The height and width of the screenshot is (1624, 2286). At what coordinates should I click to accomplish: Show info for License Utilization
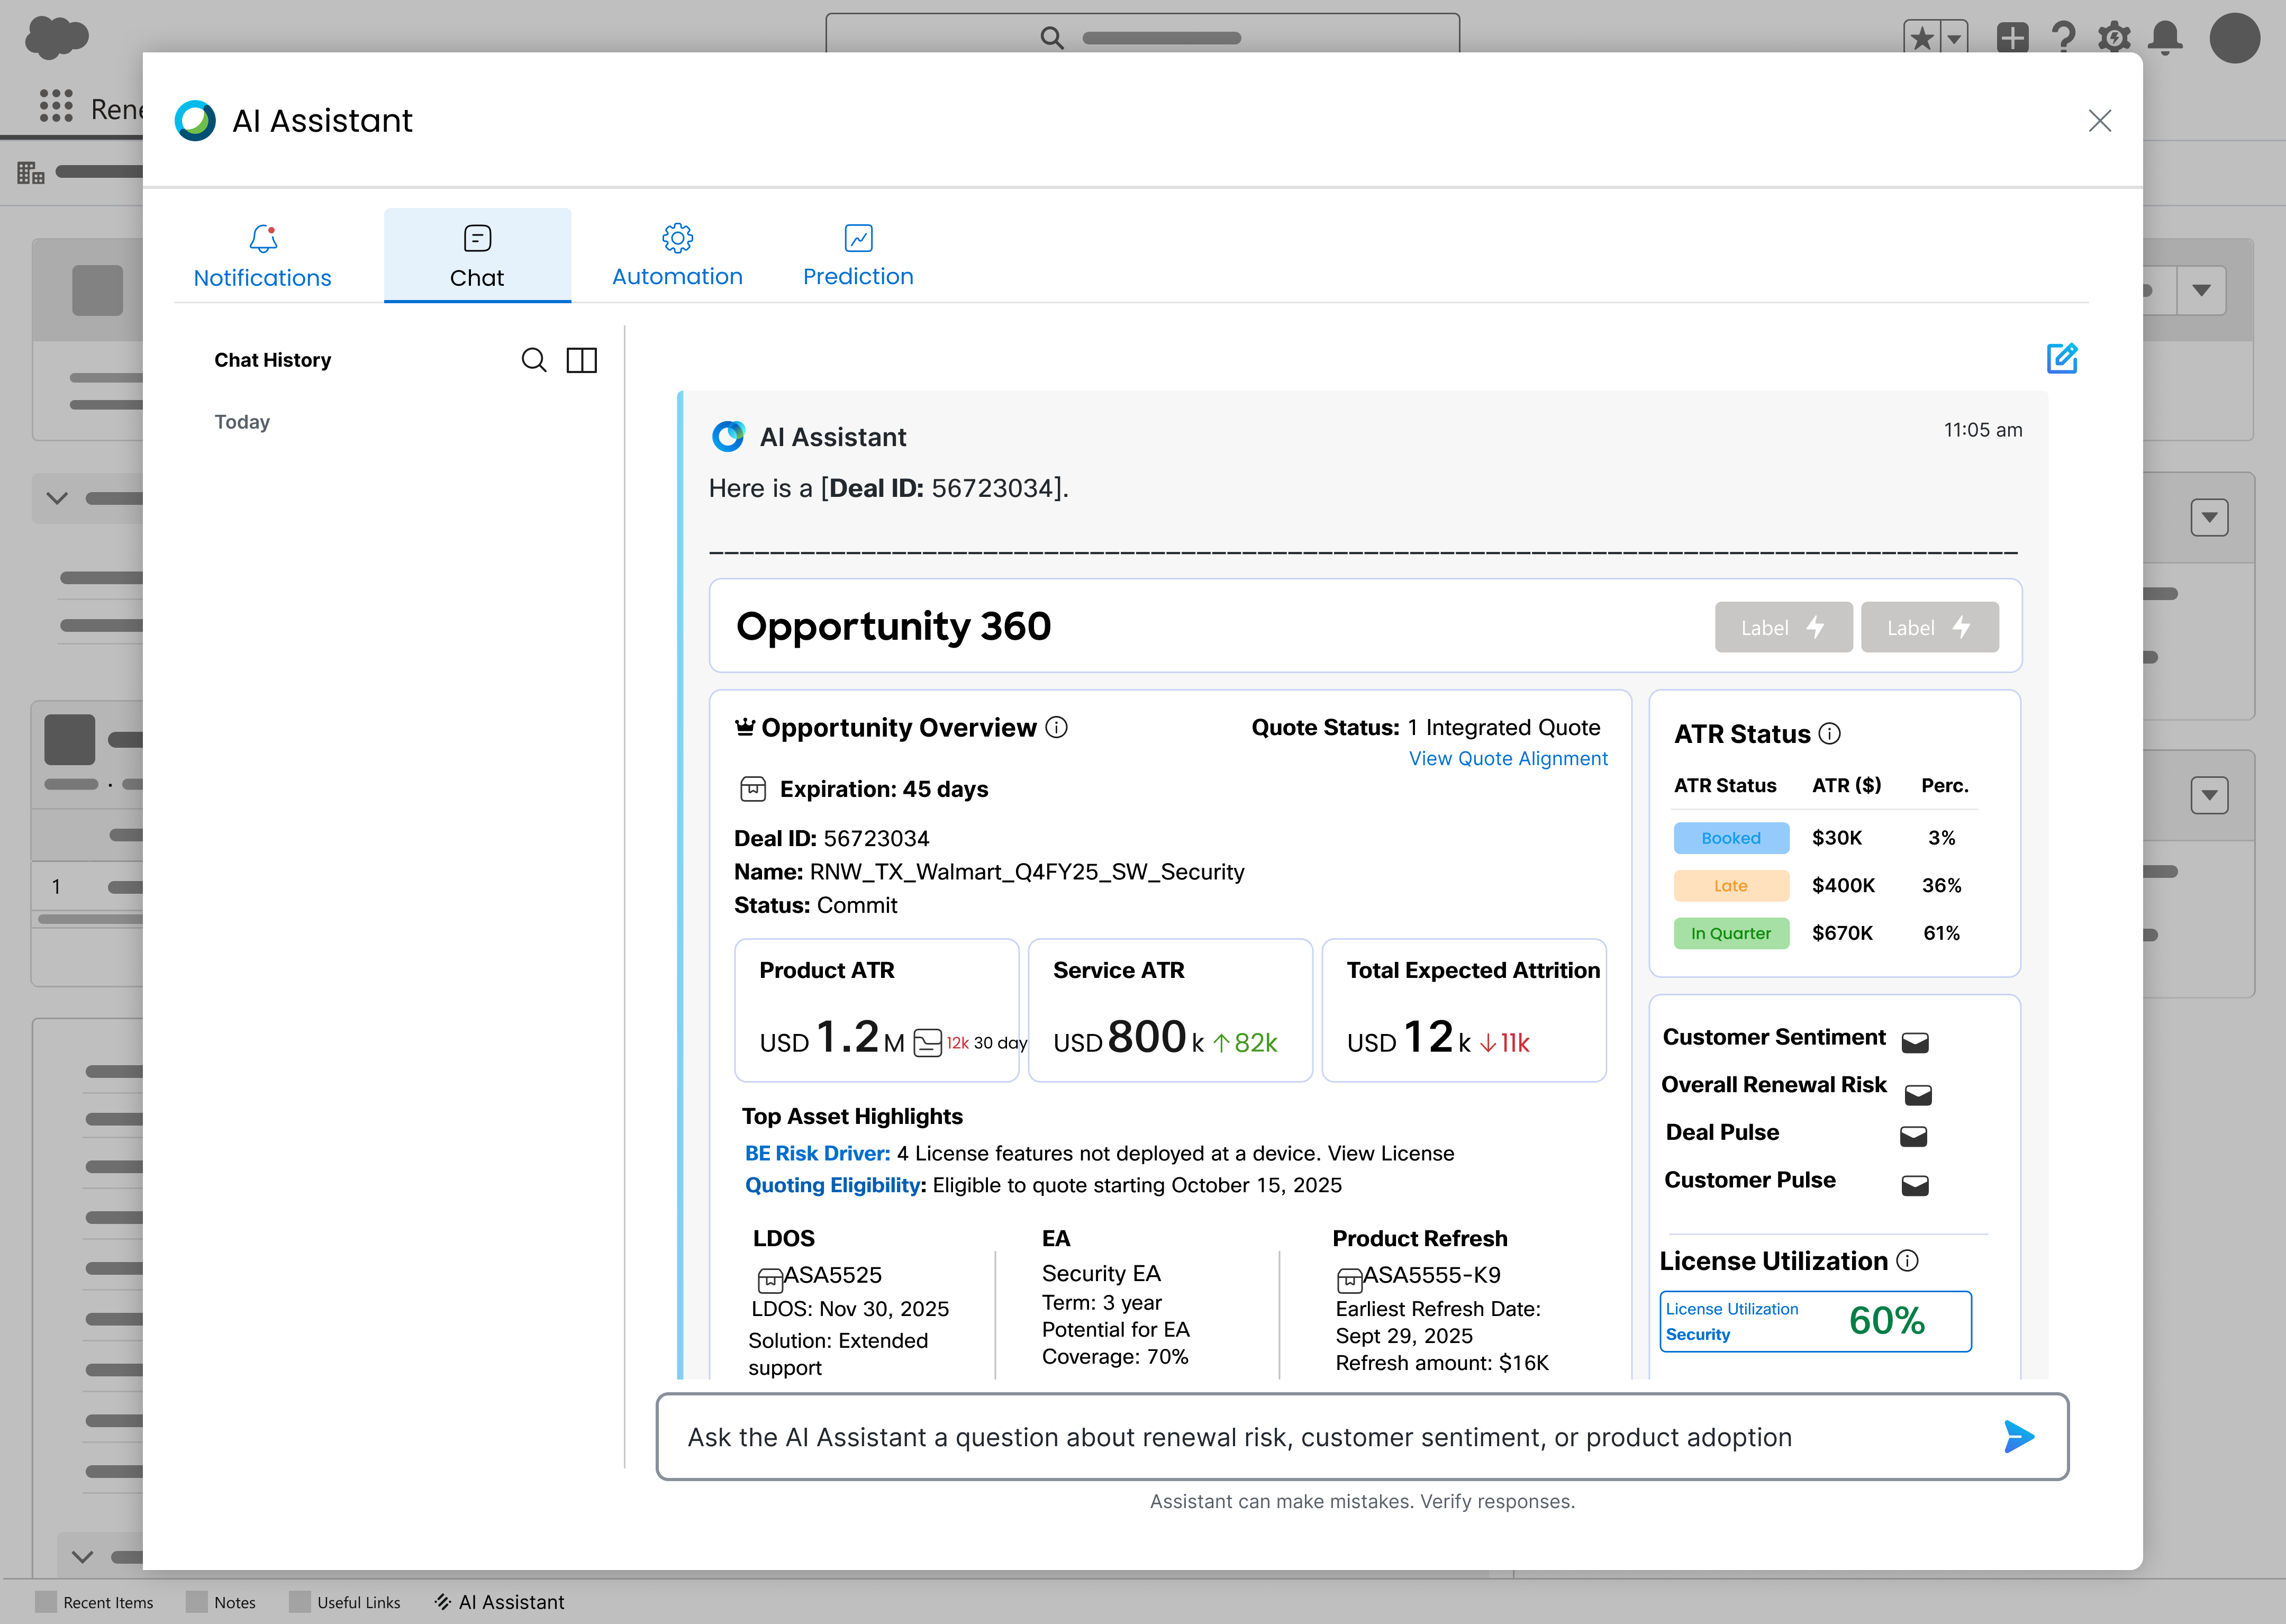tap(1907, 1260)
